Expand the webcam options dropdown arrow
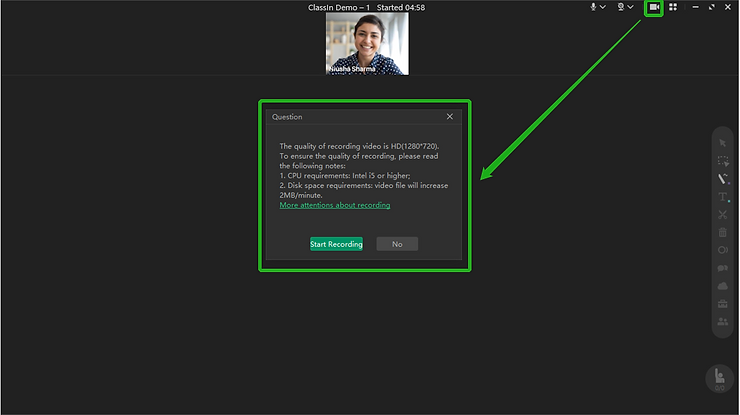The image size is (740, 415). click(x=632, y=7)
